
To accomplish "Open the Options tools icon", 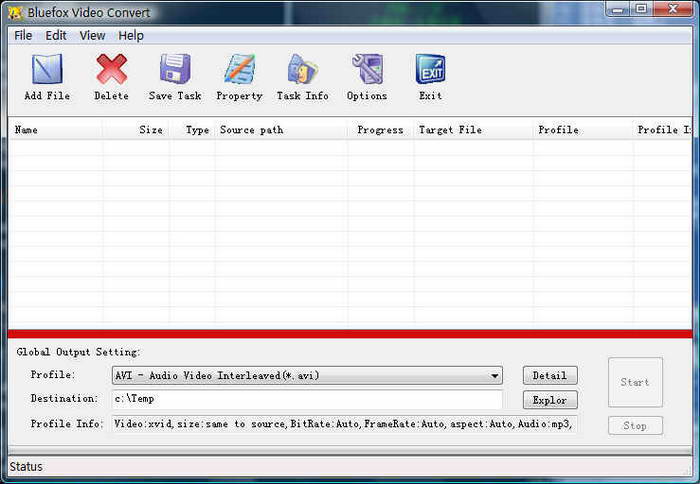I will (367, 69).
